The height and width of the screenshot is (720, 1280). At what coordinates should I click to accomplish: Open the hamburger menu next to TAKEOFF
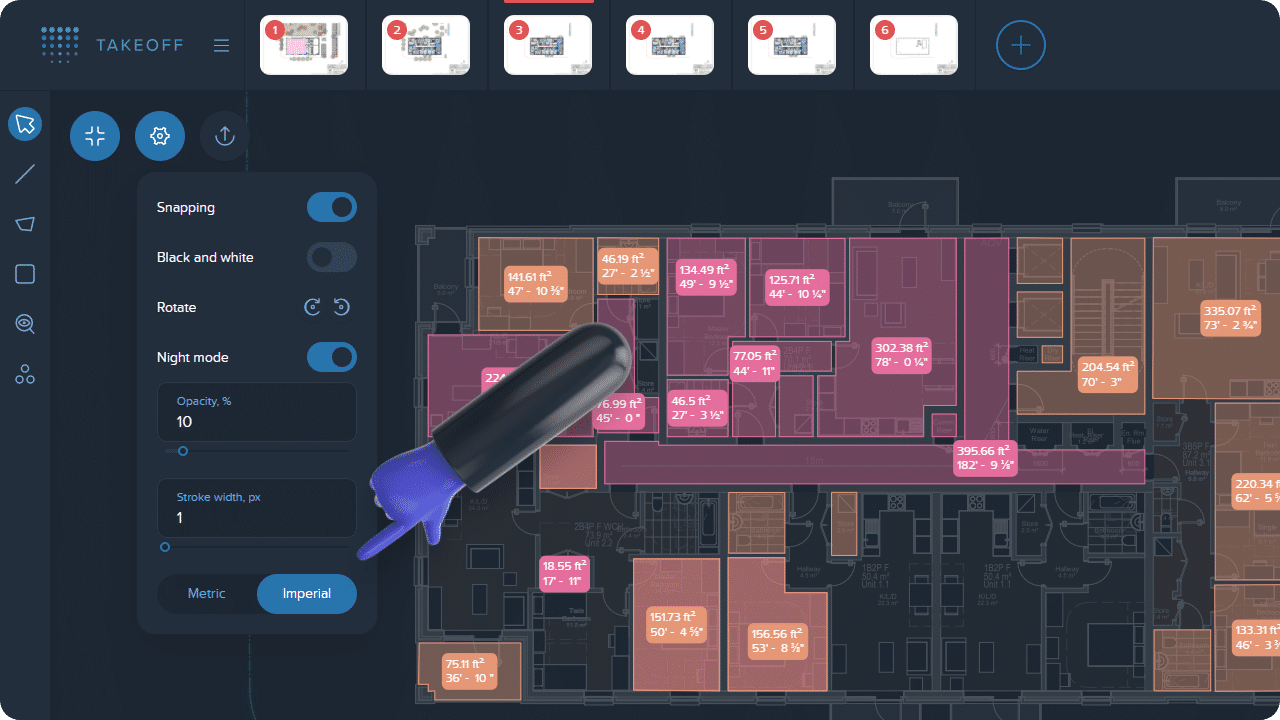[x=222, y=46]
